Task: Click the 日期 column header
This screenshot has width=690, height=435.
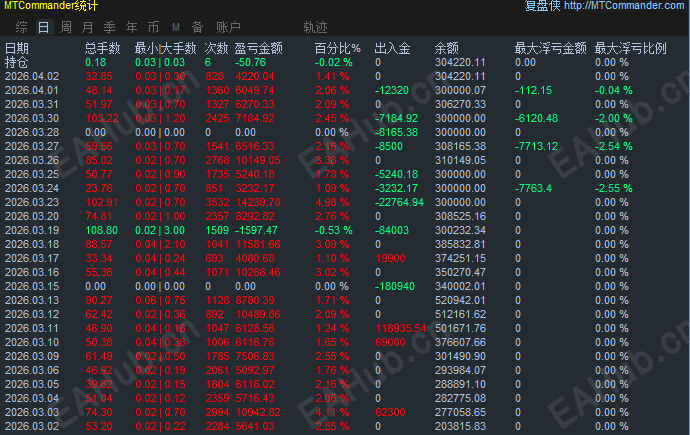Action: coord(17,48)
